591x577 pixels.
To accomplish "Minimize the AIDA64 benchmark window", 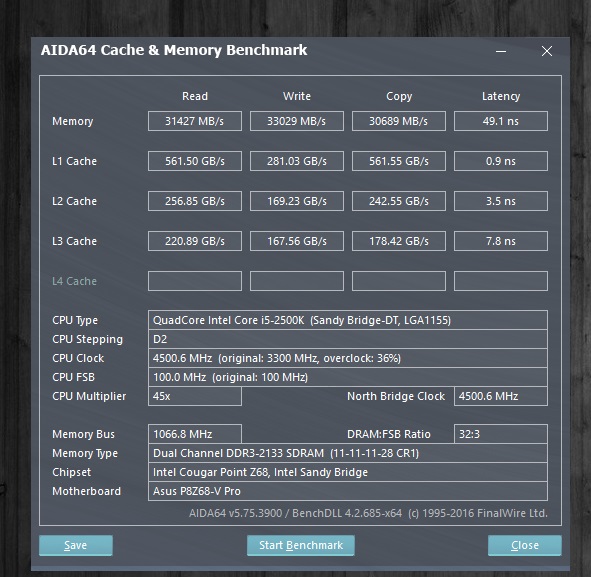I will pyautogui.click(x=501, y=51).
